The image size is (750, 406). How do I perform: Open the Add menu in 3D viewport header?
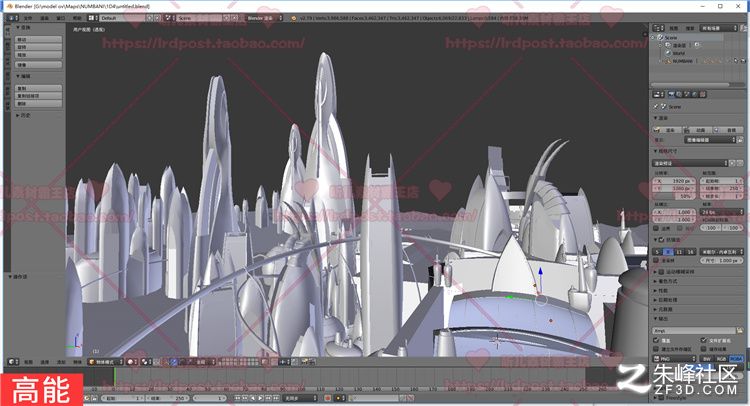61,362
